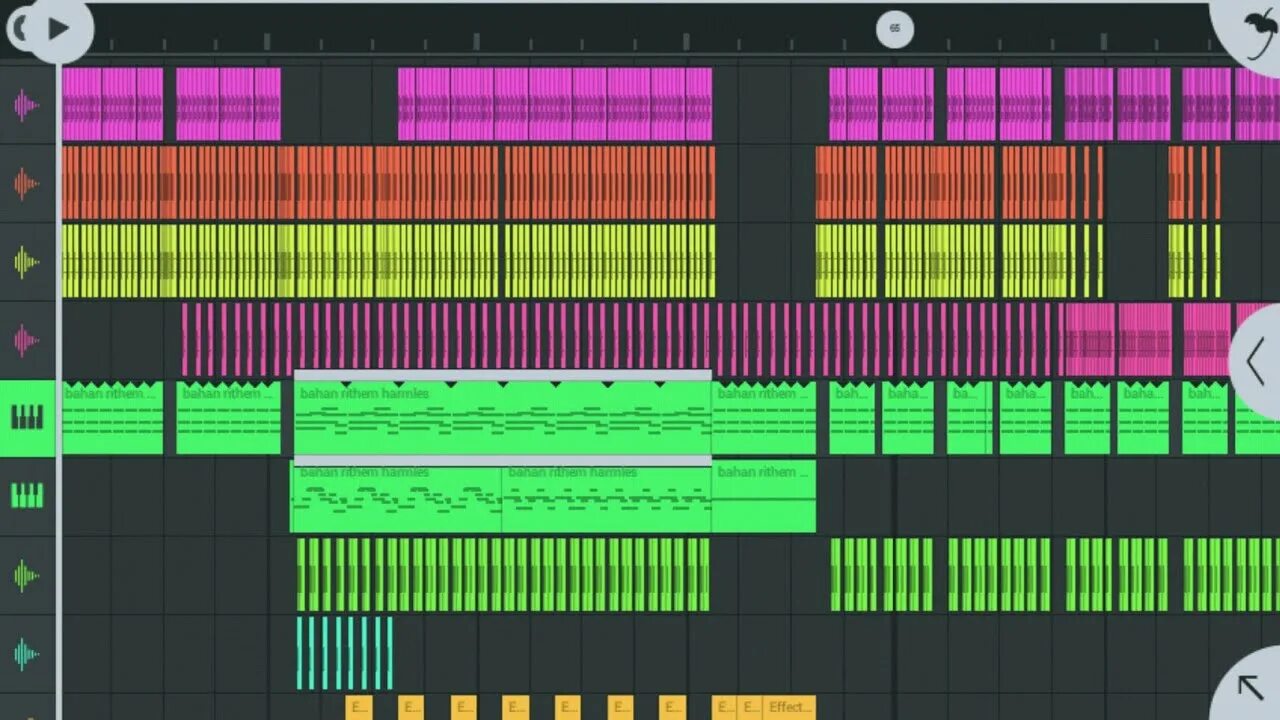Select the first 'bahan rithem' clip on the highlighted piano track
The width and height of the screenshot is (1280, 720).
112,418
